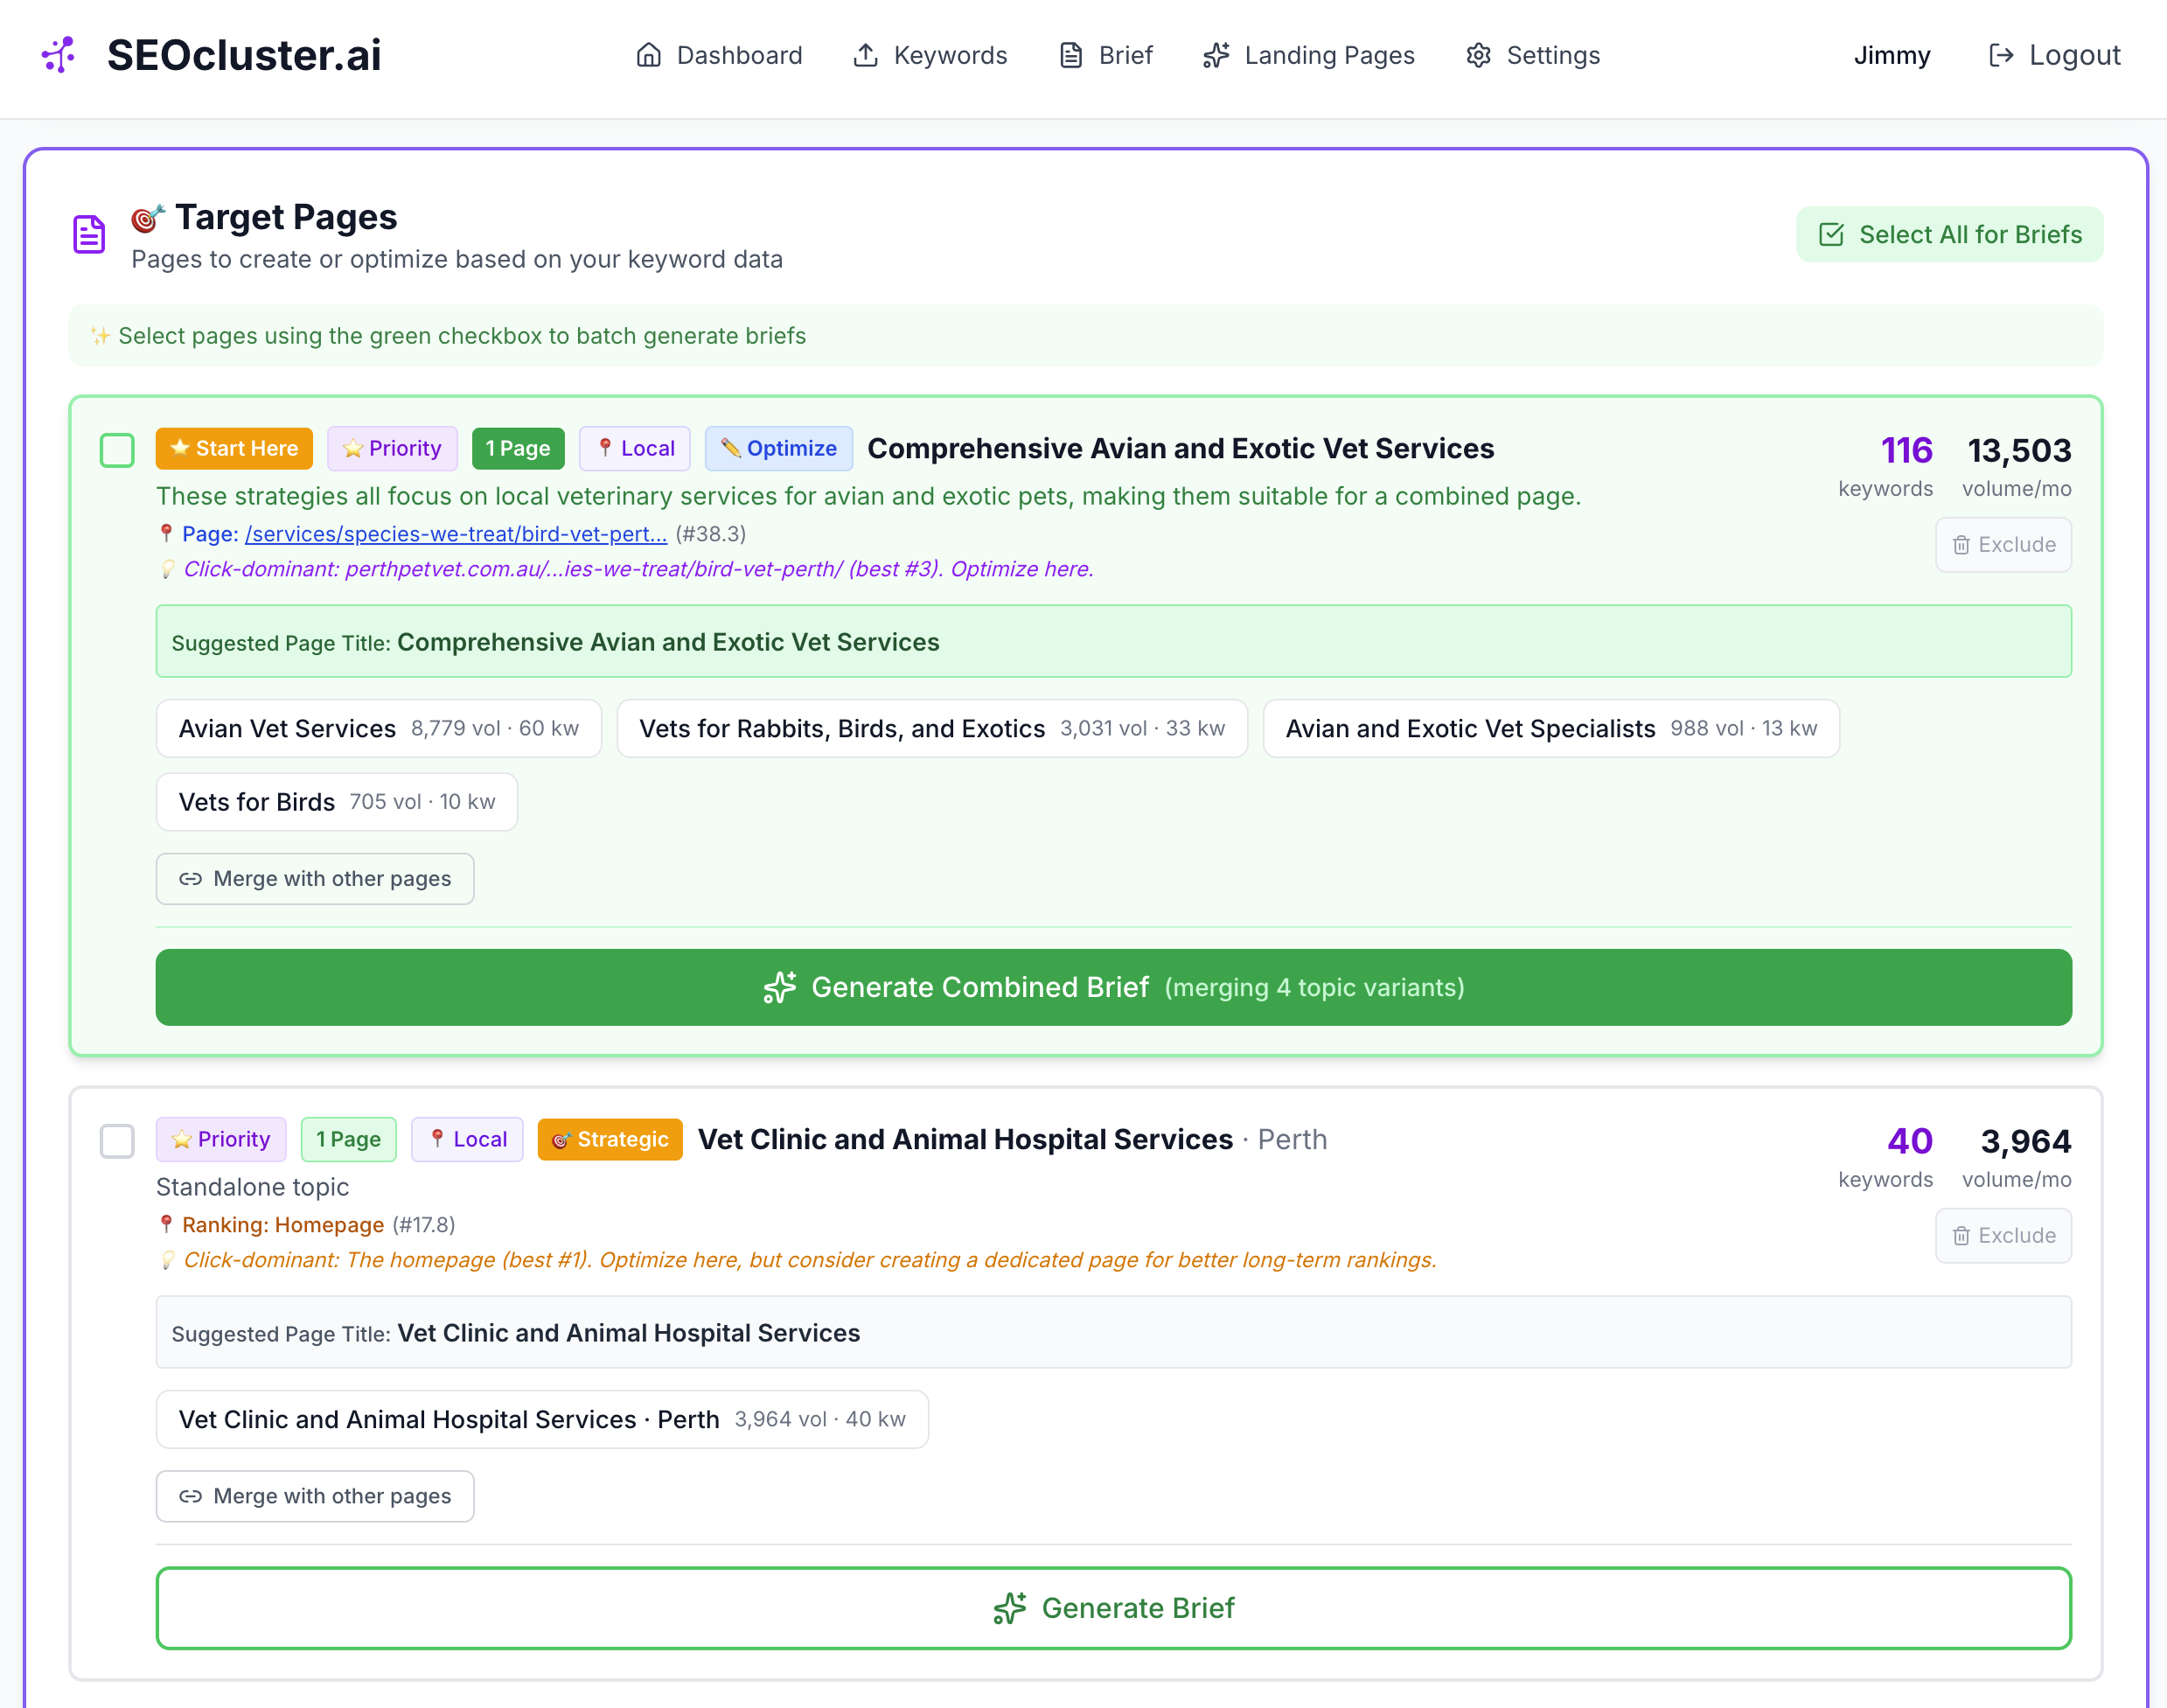Click the SEOcluster.ai logo icon
2167x1708 pixels.
point(57,56)
